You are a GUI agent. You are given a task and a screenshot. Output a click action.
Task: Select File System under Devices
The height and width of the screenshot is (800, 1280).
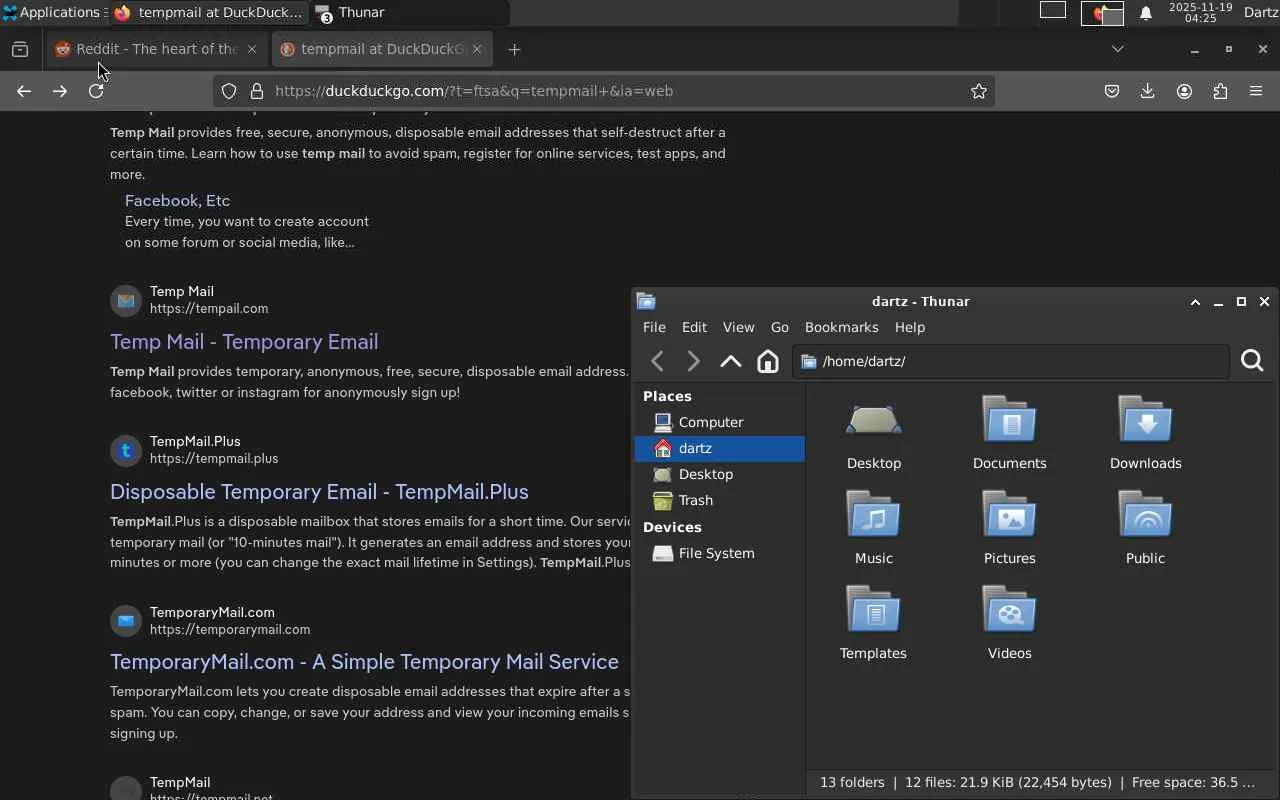(x=719, y=553)
